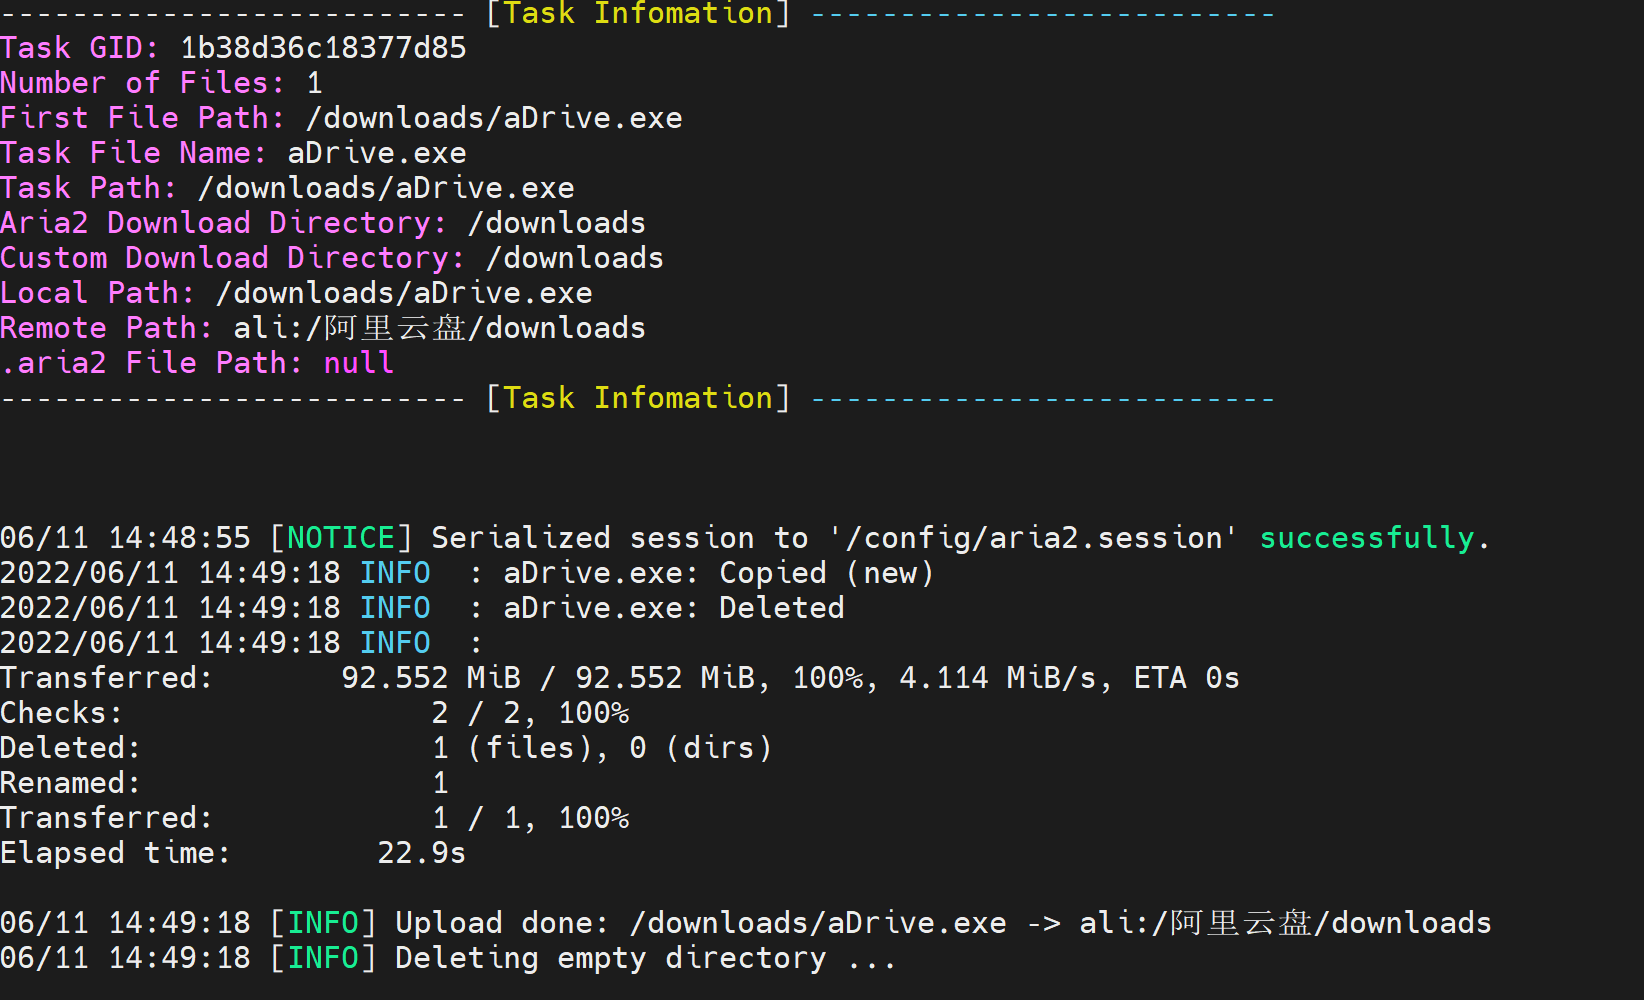Click the '.aria2 File Path:' null value

359,363
